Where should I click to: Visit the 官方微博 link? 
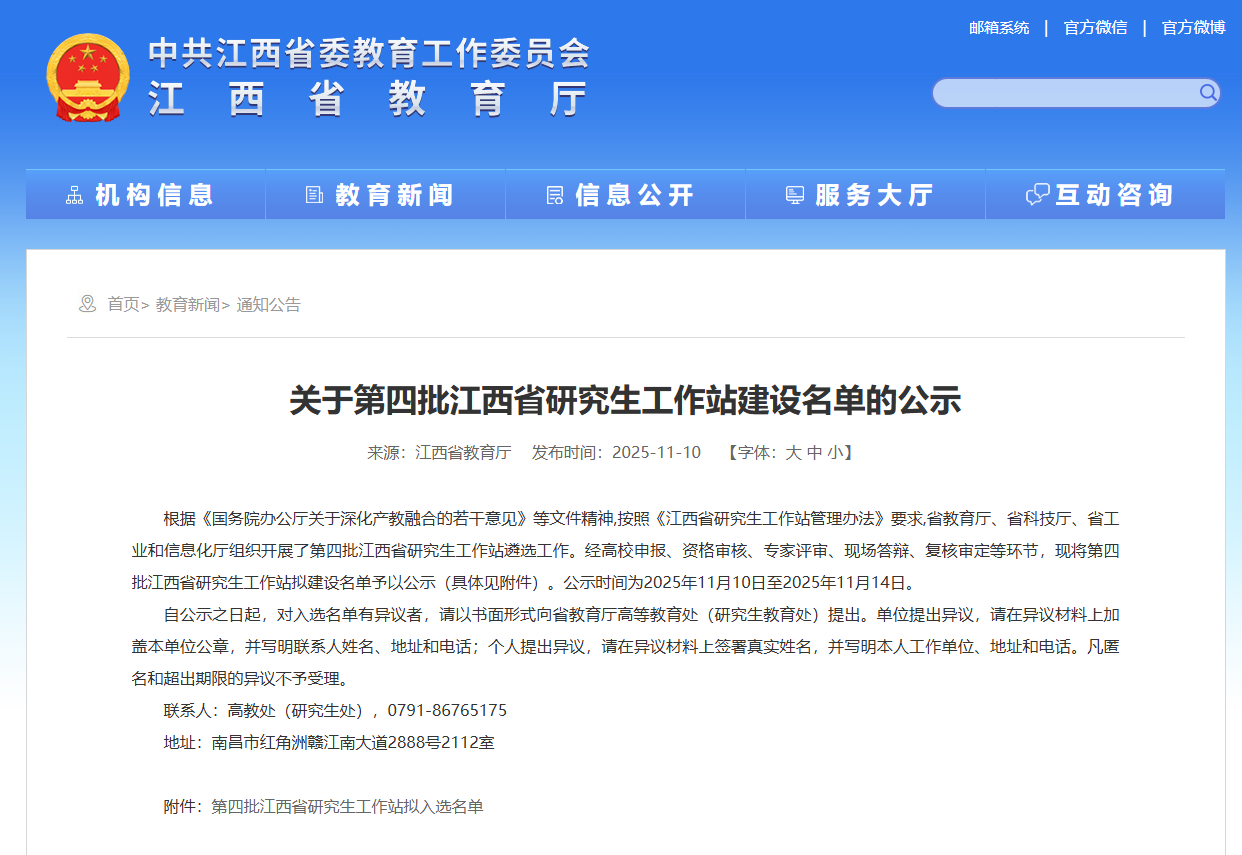1193,28
